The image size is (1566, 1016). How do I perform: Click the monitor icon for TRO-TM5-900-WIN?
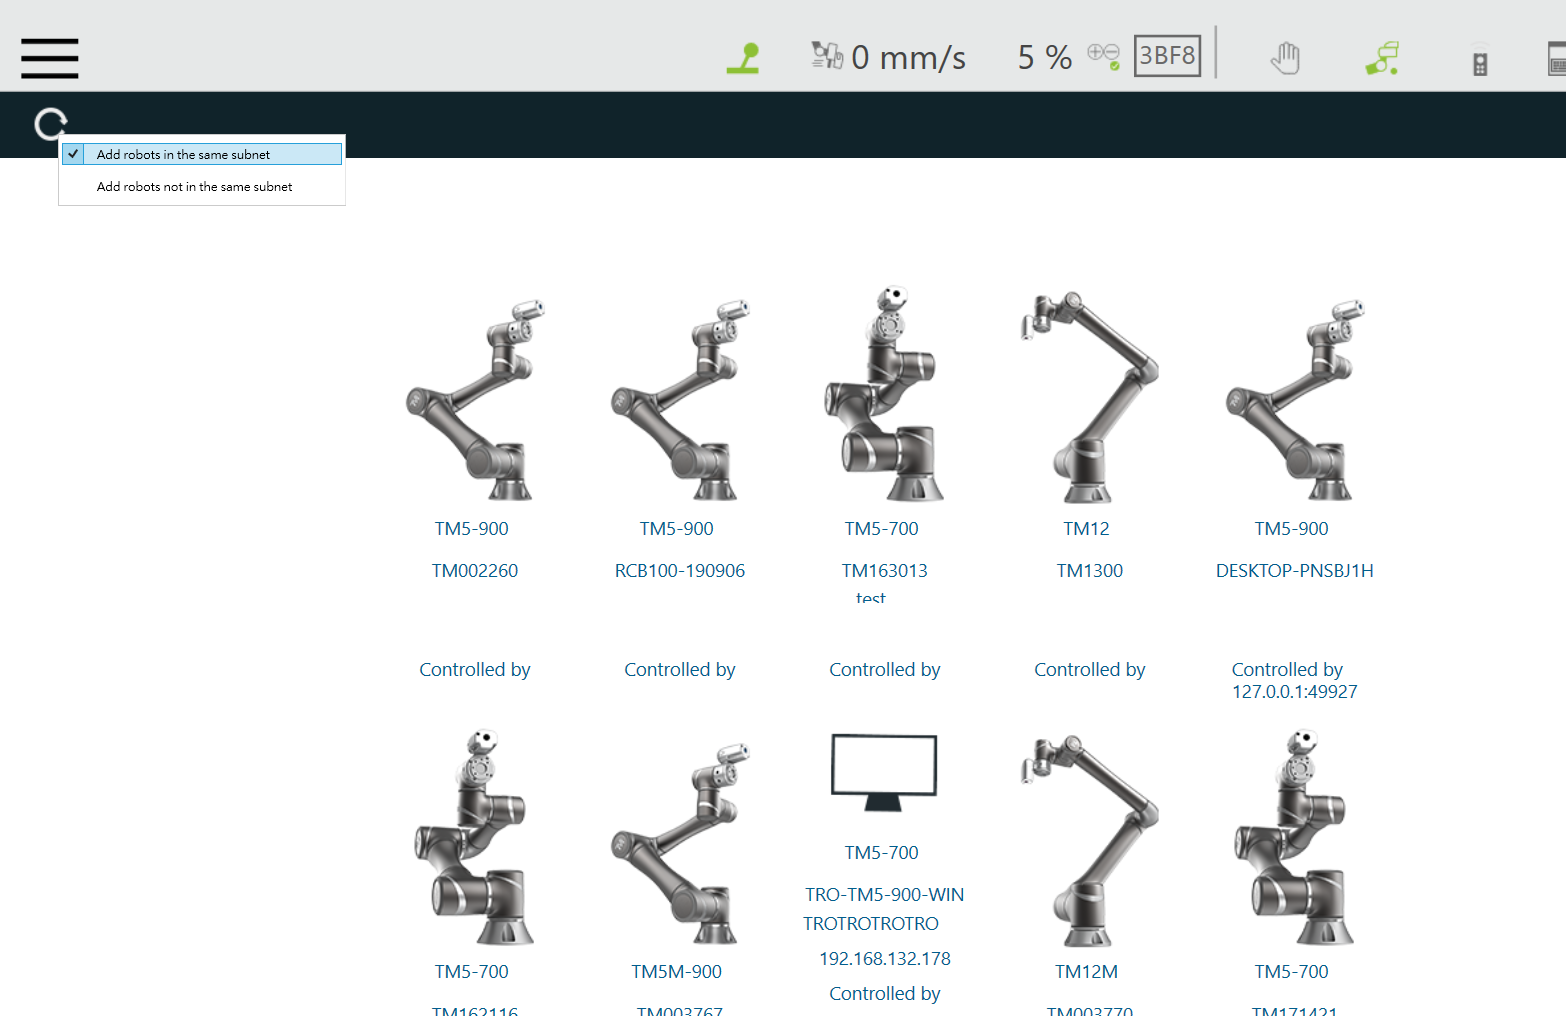(x=884, y=772)
